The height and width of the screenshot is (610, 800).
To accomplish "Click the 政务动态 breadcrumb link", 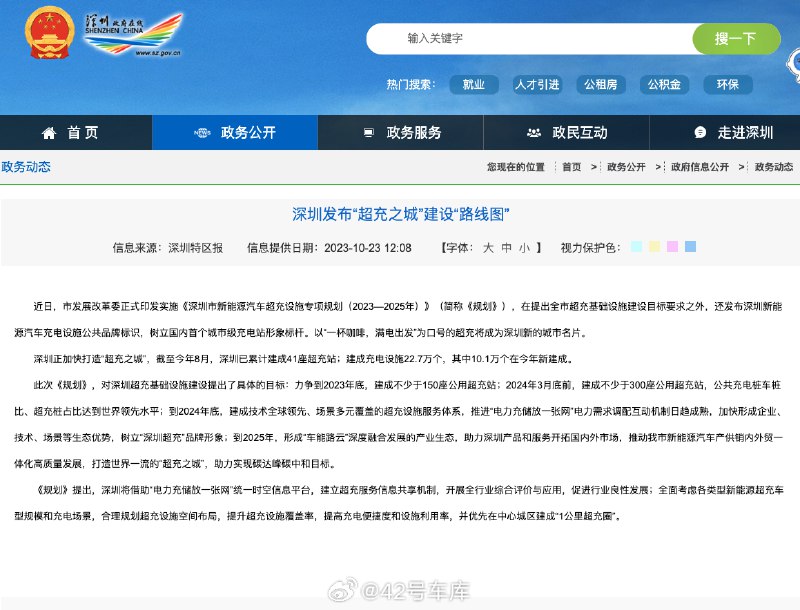I will (773, 167).
